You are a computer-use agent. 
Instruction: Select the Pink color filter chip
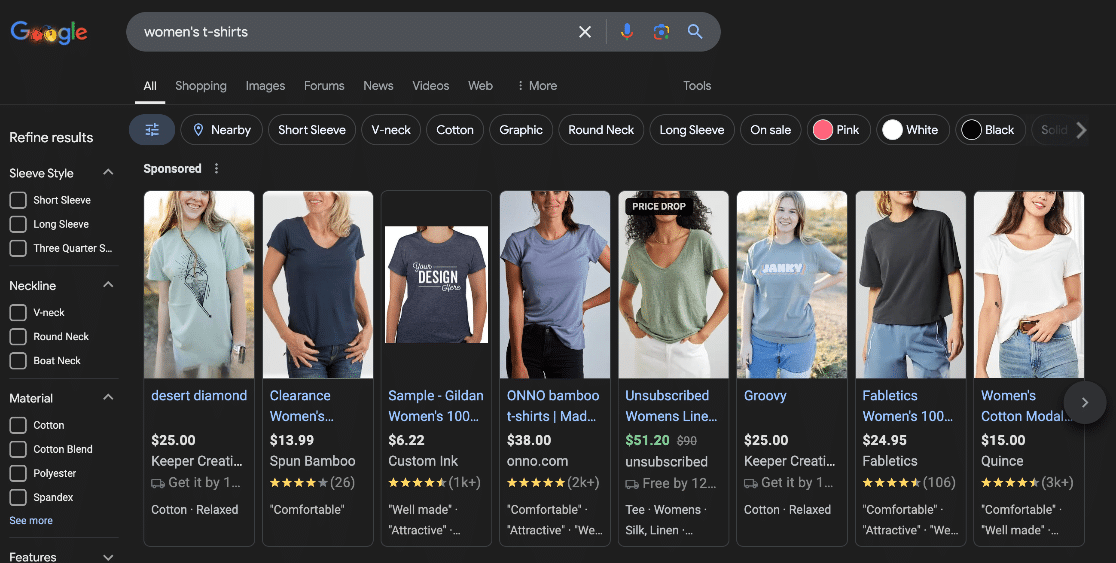coord(836,130)
